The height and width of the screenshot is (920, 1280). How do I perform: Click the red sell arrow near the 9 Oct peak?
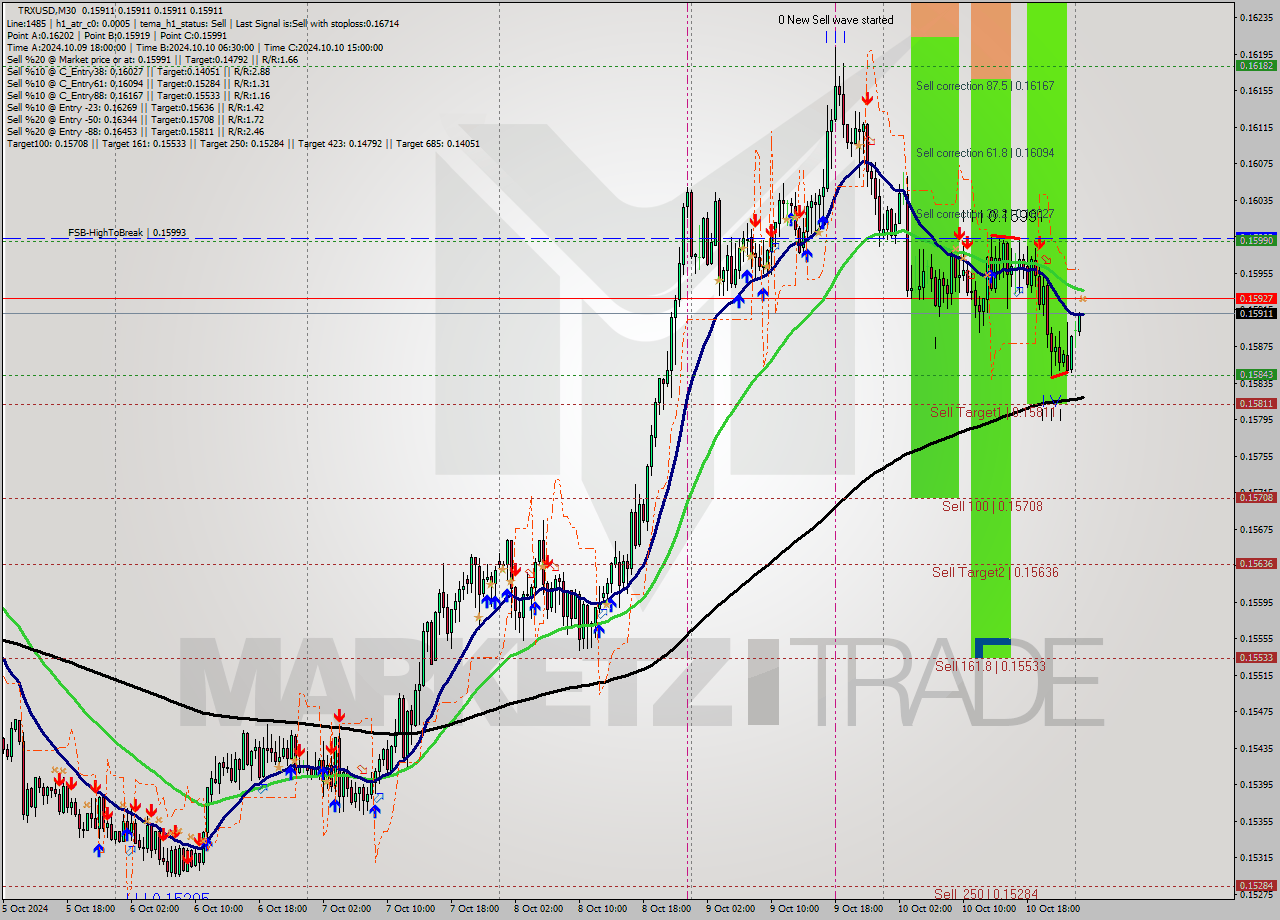(x=867, y=98)
